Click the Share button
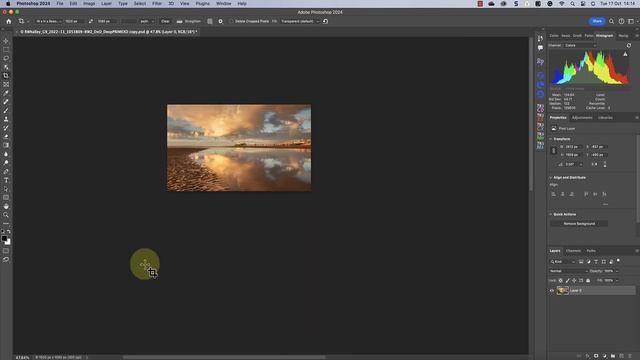 pyautogui.click(x=597, y=21)
